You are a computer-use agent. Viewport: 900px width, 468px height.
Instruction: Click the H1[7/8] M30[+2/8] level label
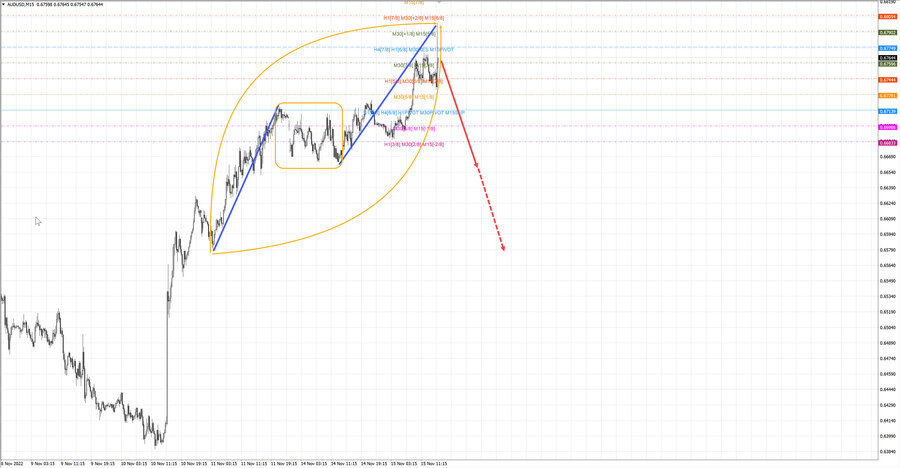point(414,18)
